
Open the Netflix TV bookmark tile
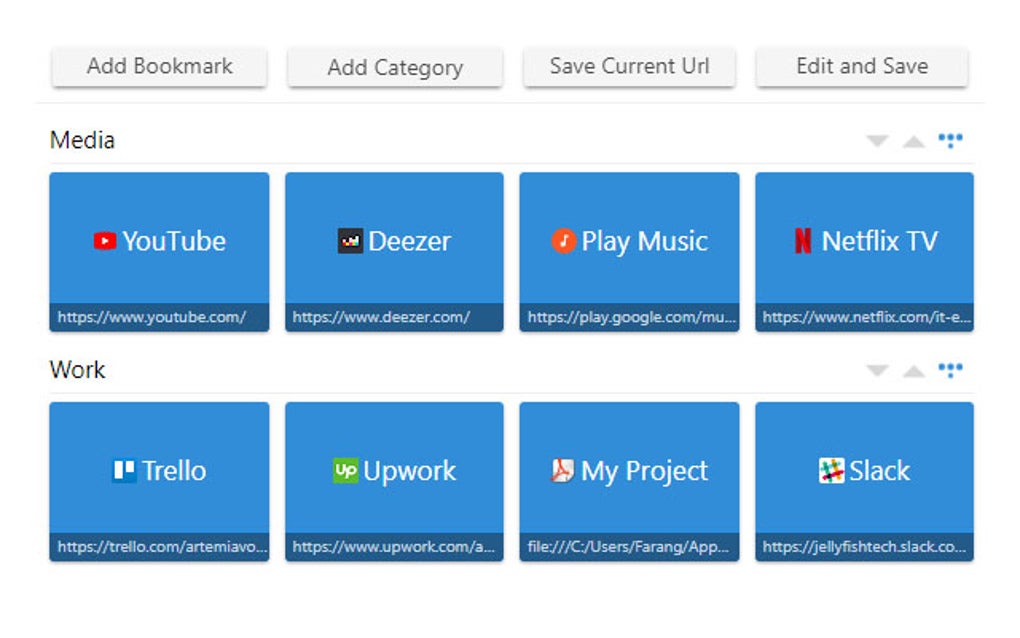click(x=864, y=240)
